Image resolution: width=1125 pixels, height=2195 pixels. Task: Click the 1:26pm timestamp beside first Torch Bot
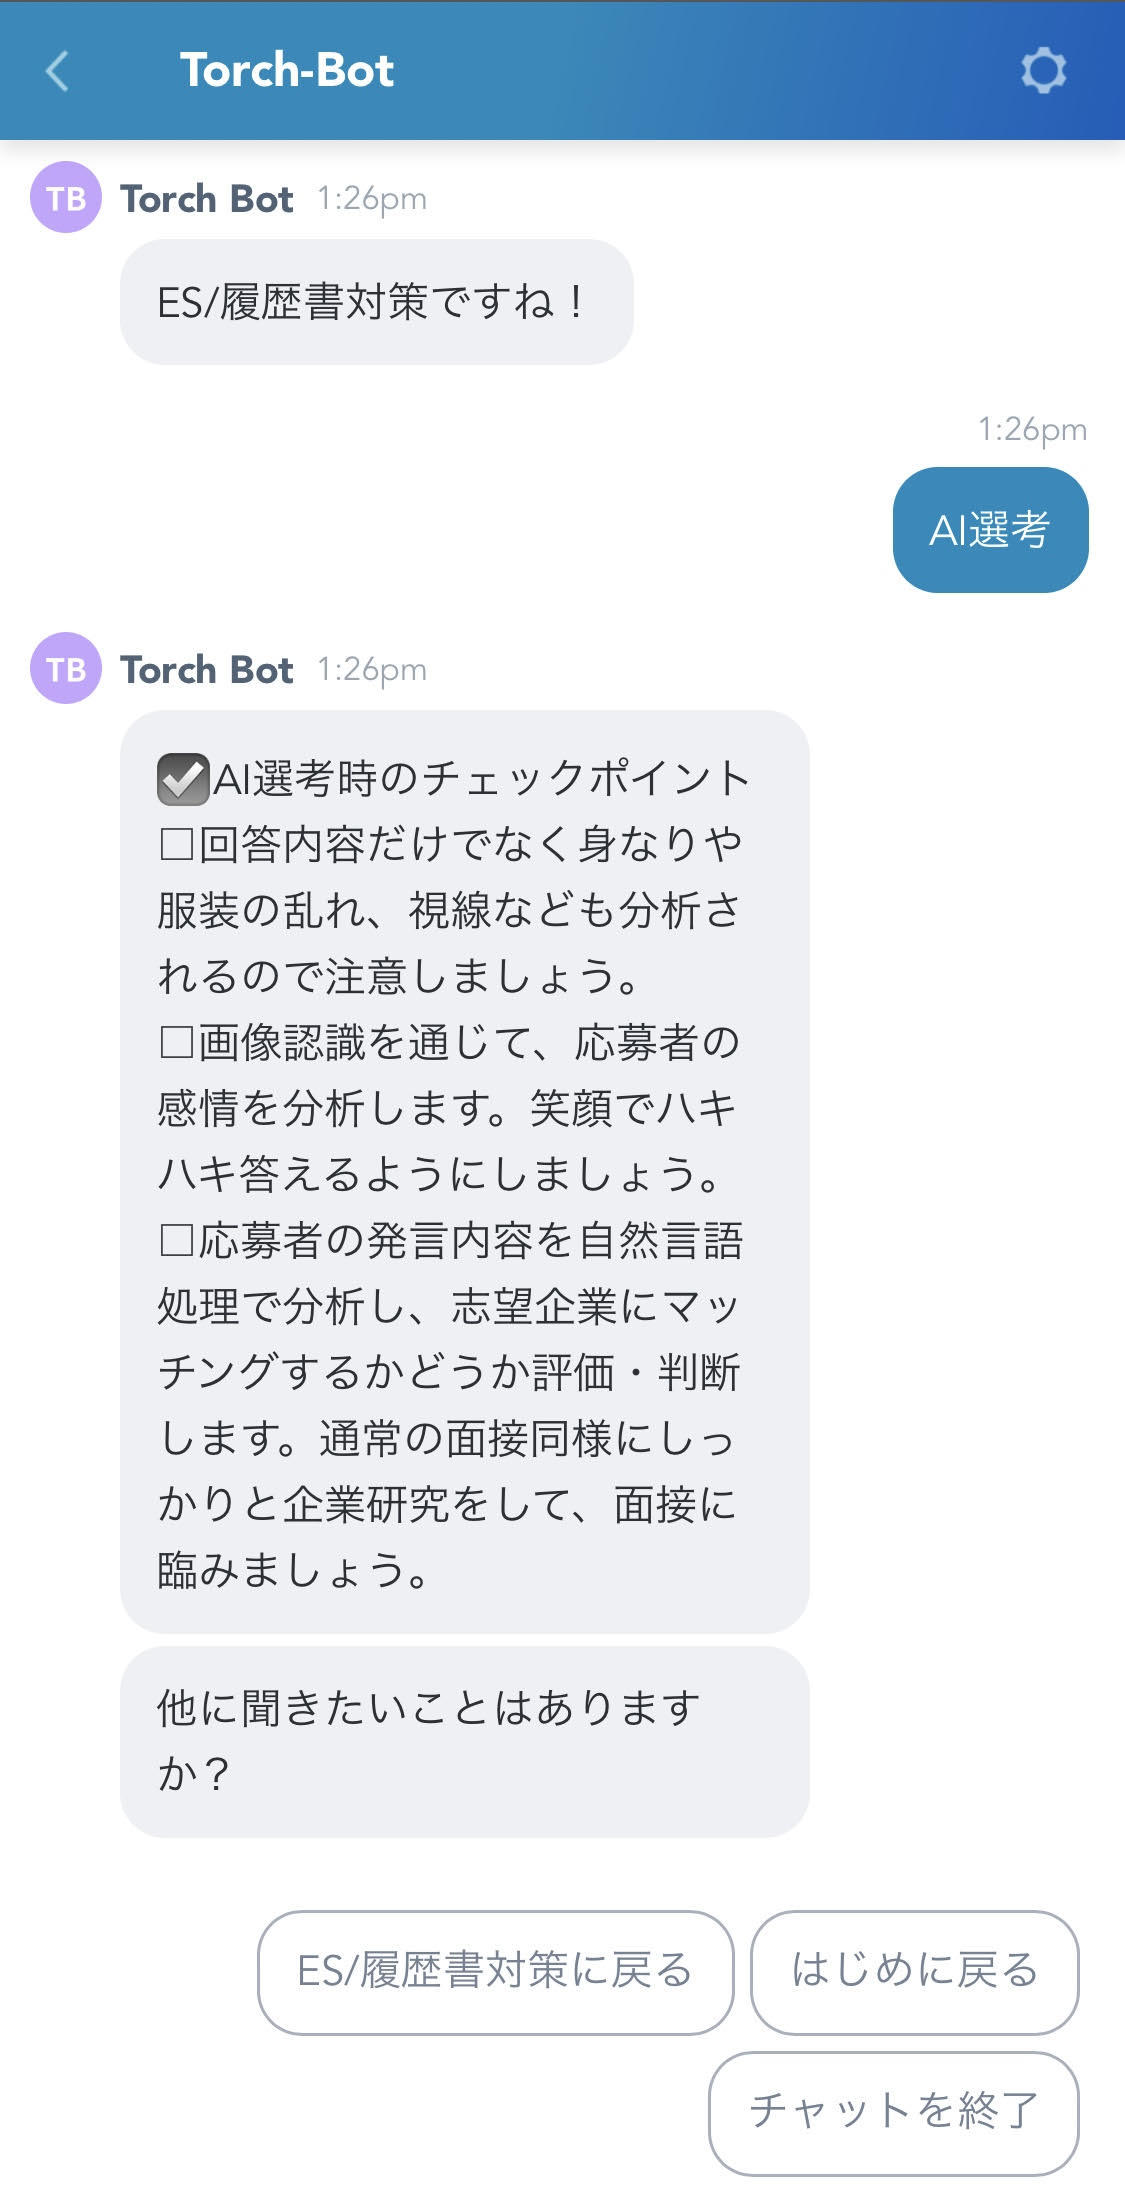pos(372,199)
